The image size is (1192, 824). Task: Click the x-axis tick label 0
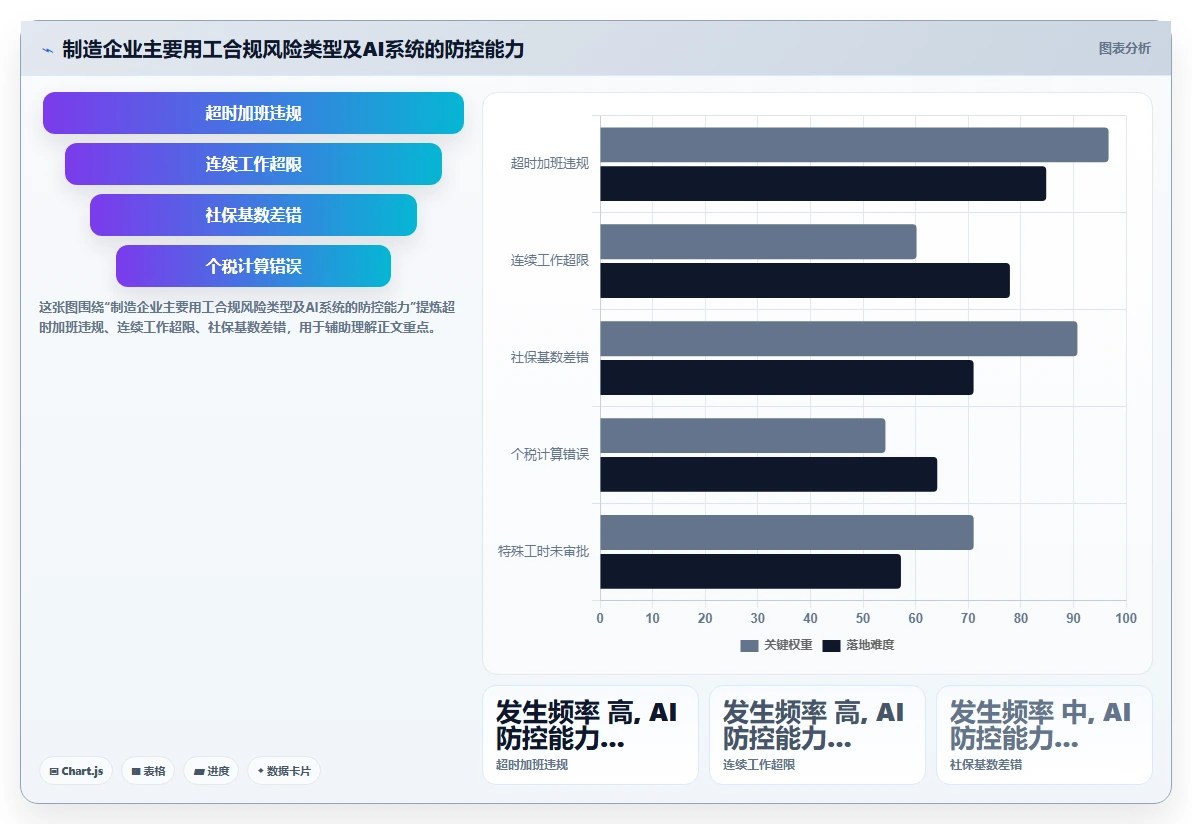[600, 619]
